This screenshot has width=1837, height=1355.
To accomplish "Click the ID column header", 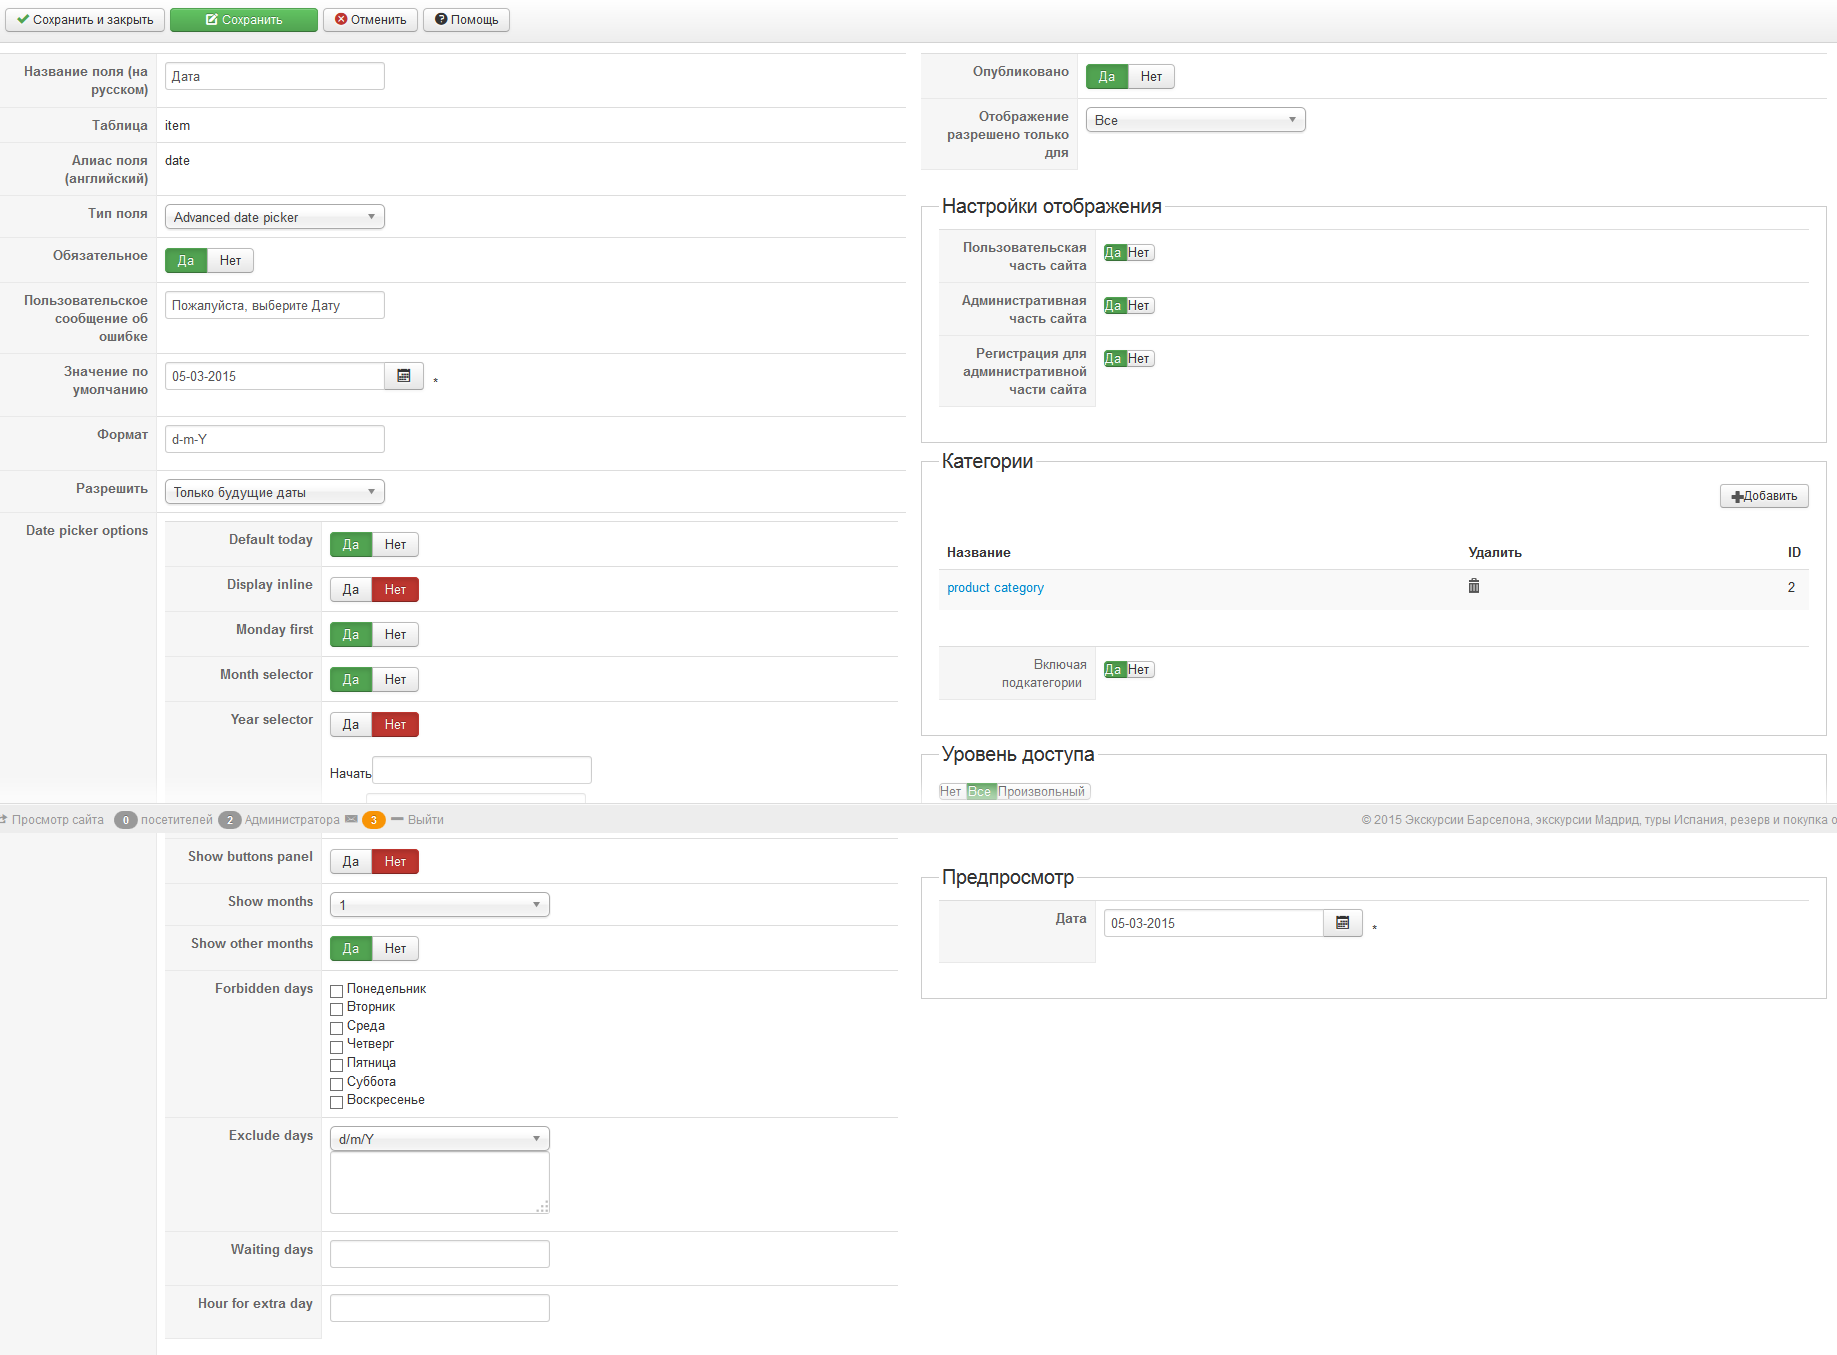I will (x=1794, y=552).
